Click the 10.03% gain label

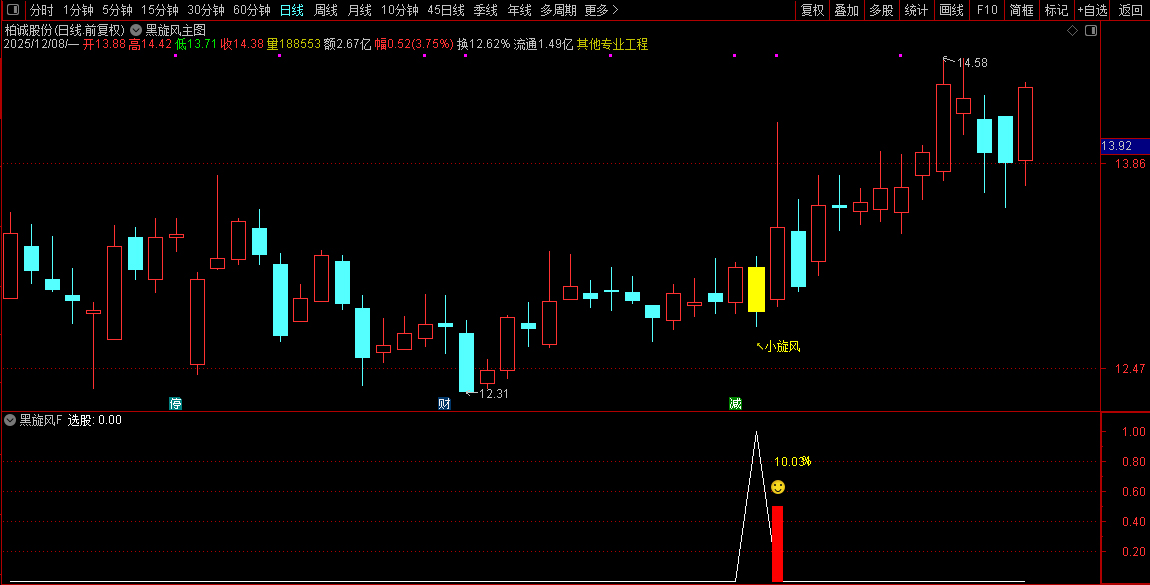click(793, 461)
